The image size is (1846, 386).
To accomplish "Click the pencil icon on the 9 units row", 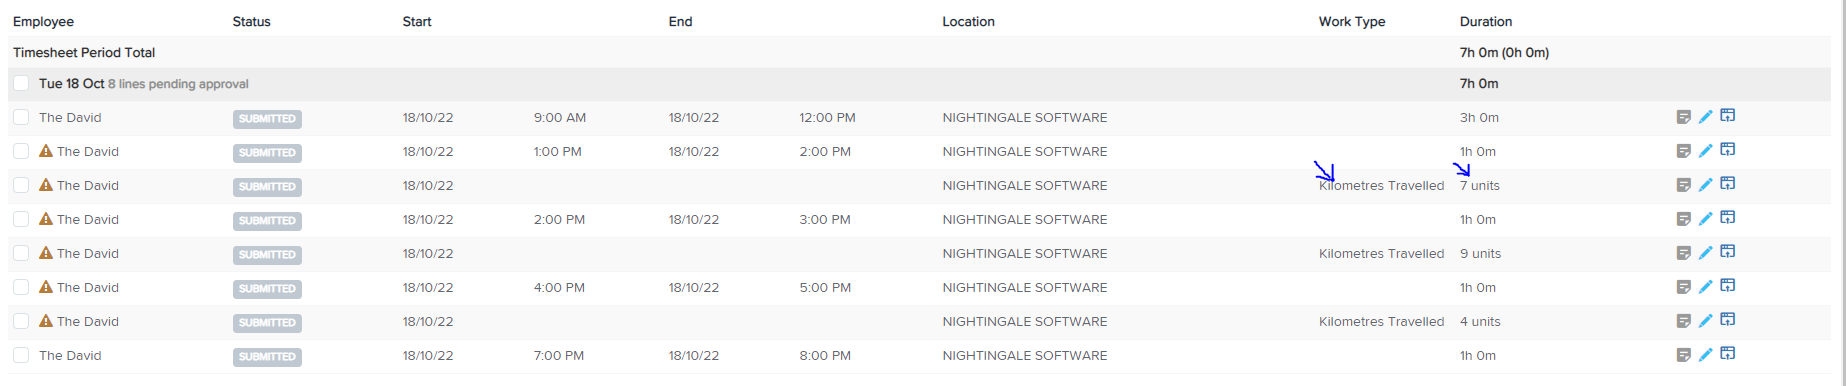I will click(1706, 254).
